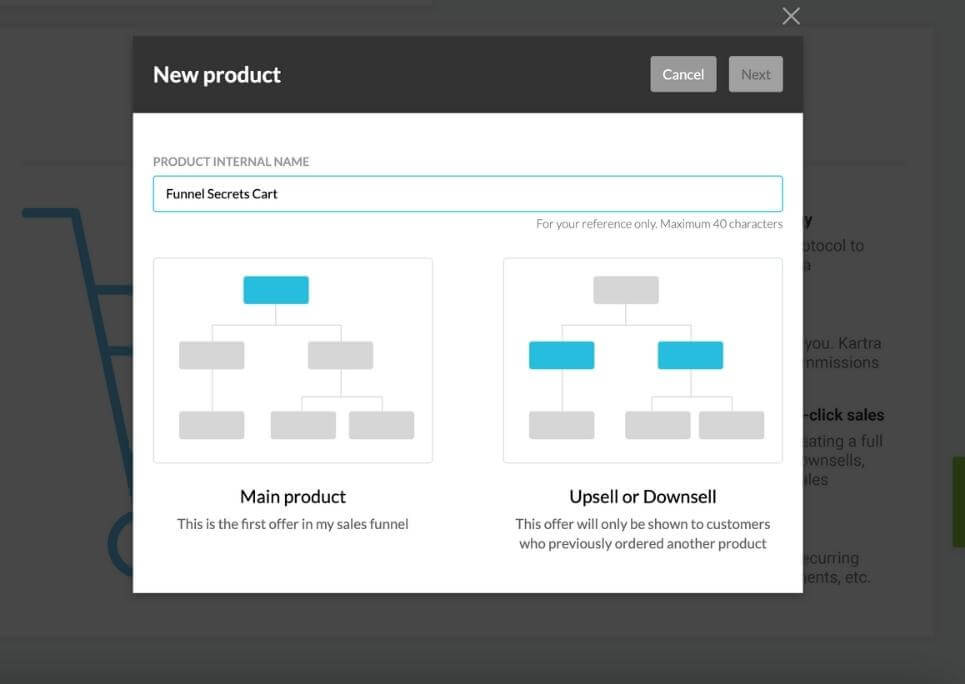Select the Main product diagram card
The image size is (965, 684).
[293, 360]
